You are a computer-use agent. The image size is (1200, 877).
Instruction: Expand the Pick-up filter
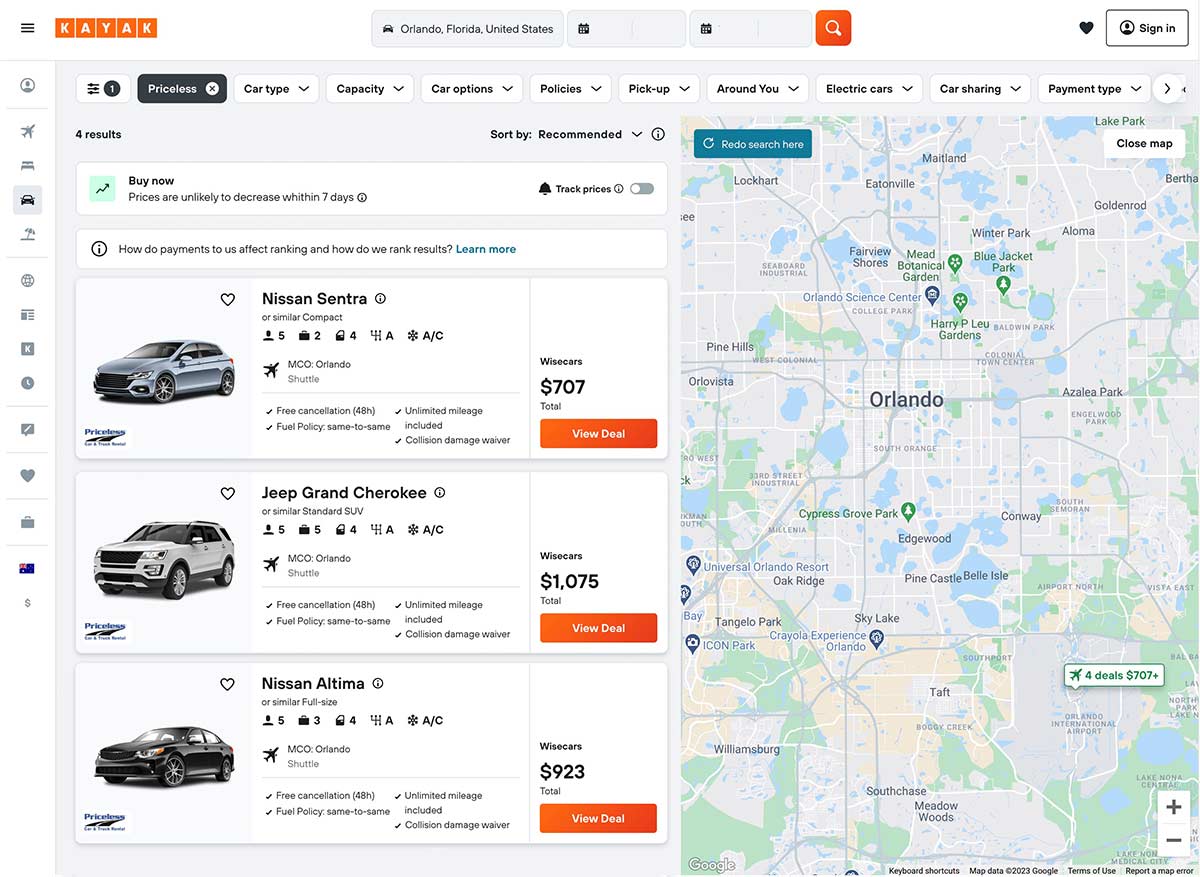pos(659,89)
